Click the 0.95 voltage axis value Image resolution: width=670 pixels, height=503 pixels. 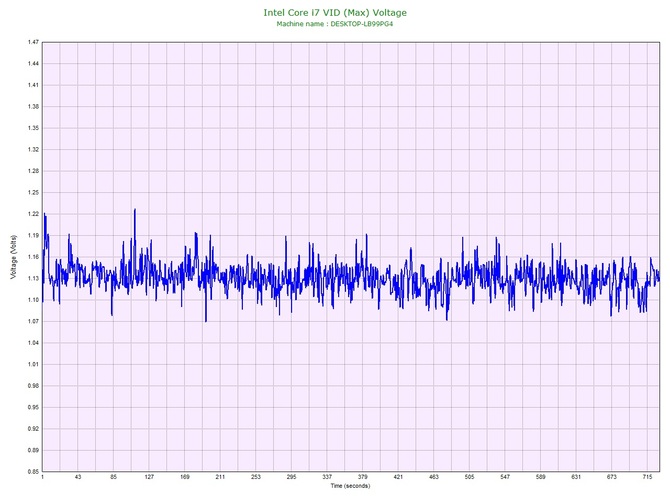[x=33, y=407]
